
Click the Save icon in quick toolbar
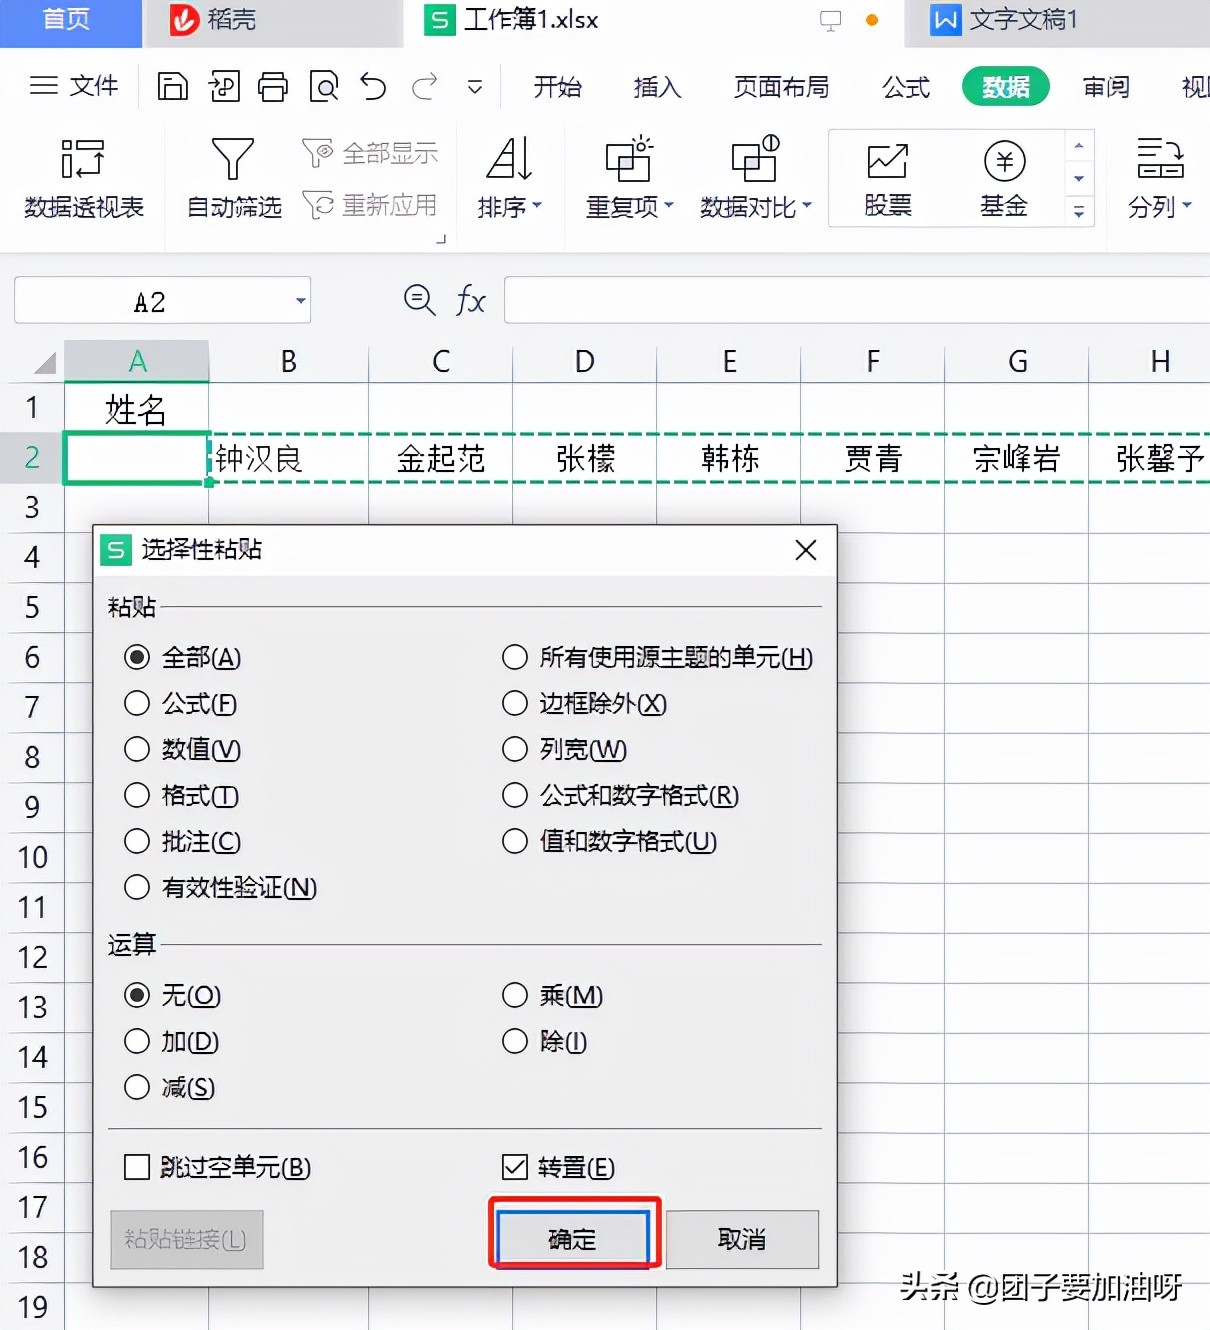(173, 87)
